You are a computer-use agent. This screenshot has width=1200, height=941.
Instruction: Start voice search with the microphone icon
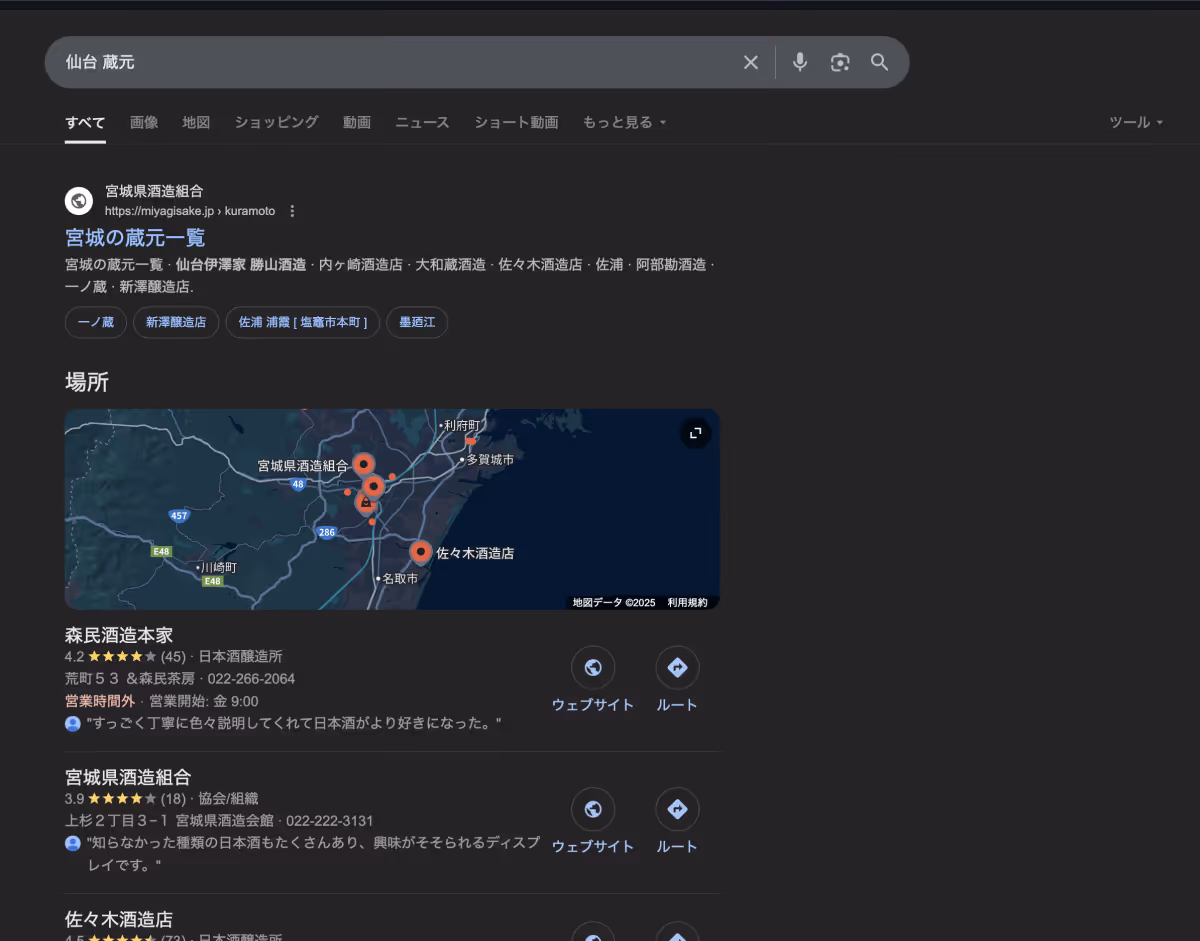pyautogui.click(x=800, y=62)
